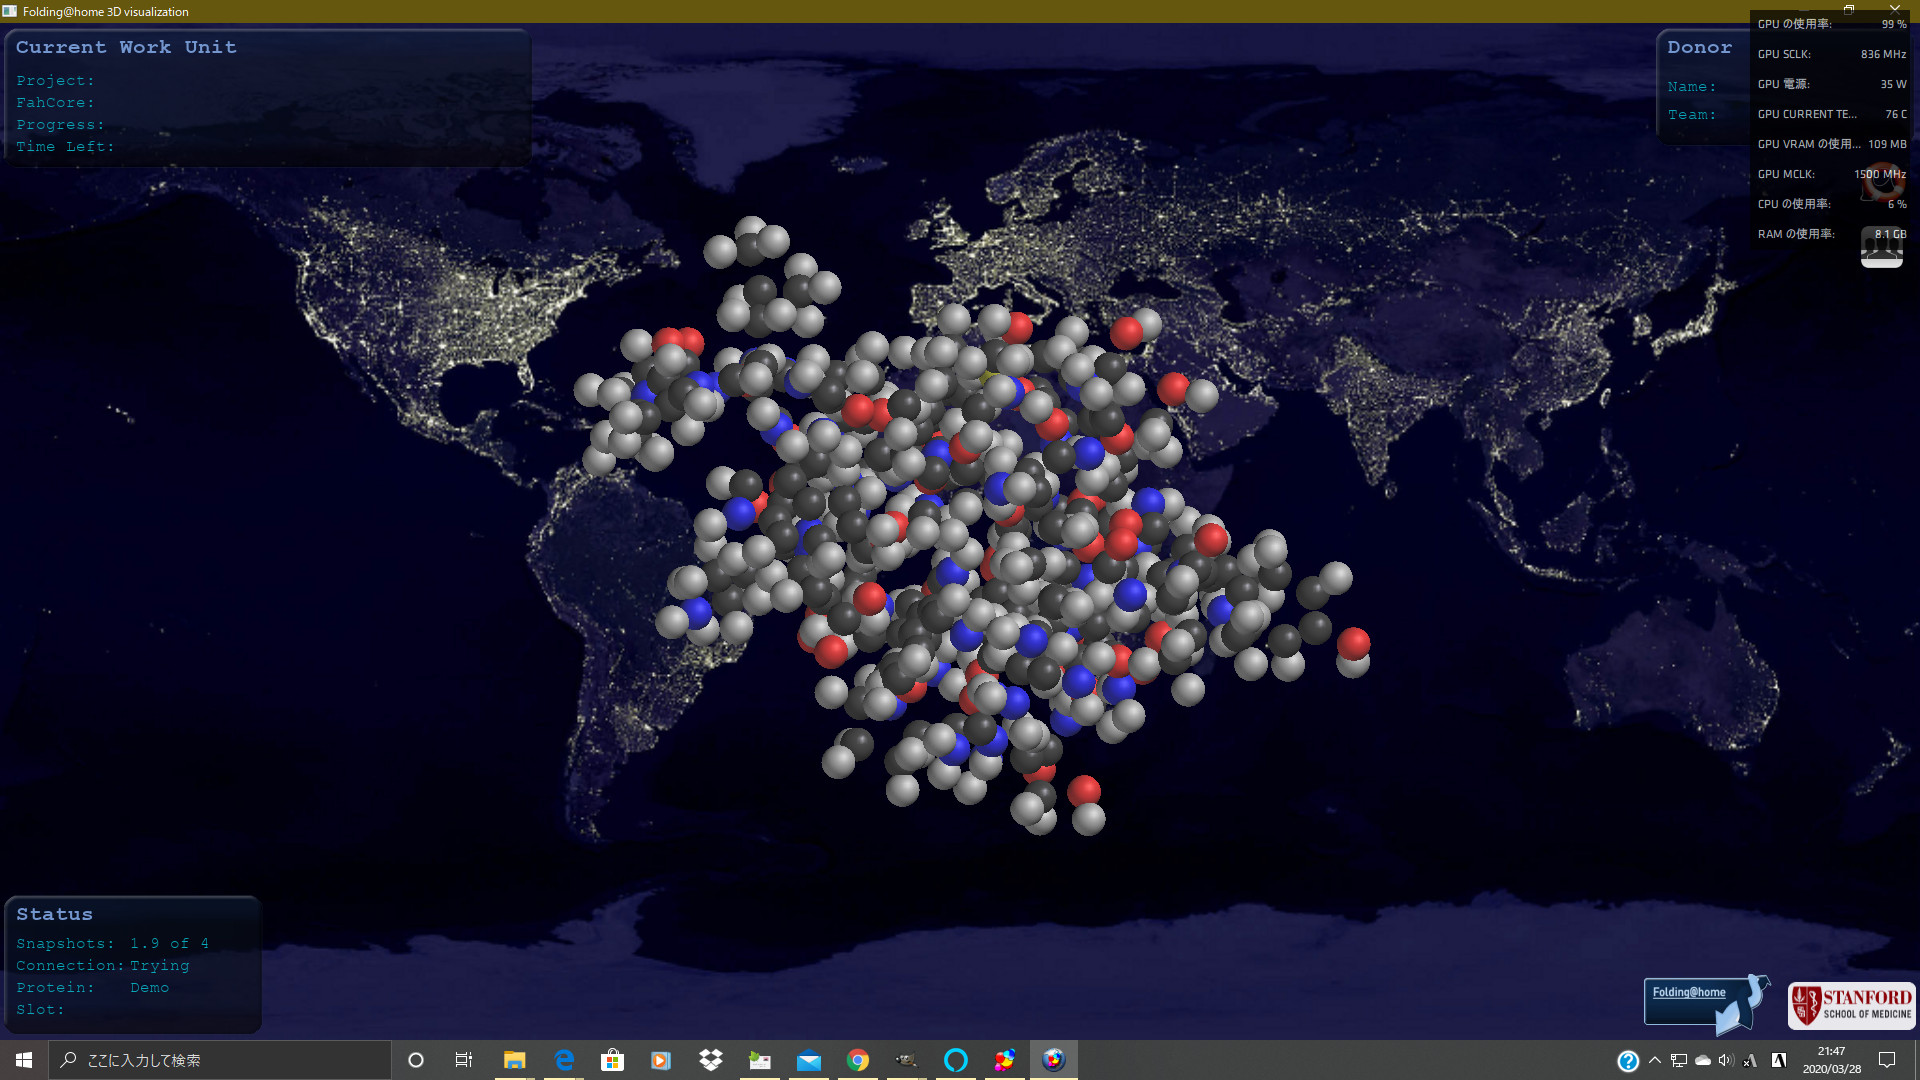
Task: Switch to the Folding@home viewer taskbar icon
Action: (1053, 1060)
